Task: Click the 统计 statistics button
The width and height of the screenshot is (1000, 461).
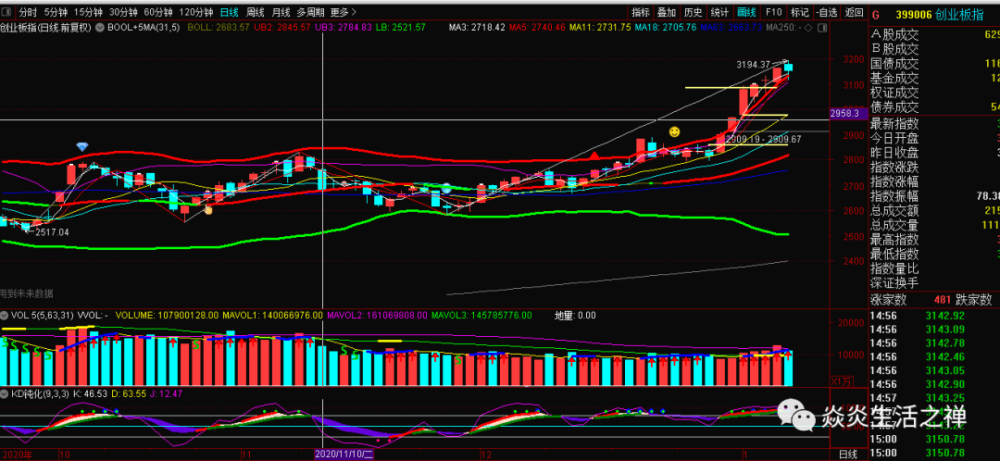Action: (x=720, y=13)
